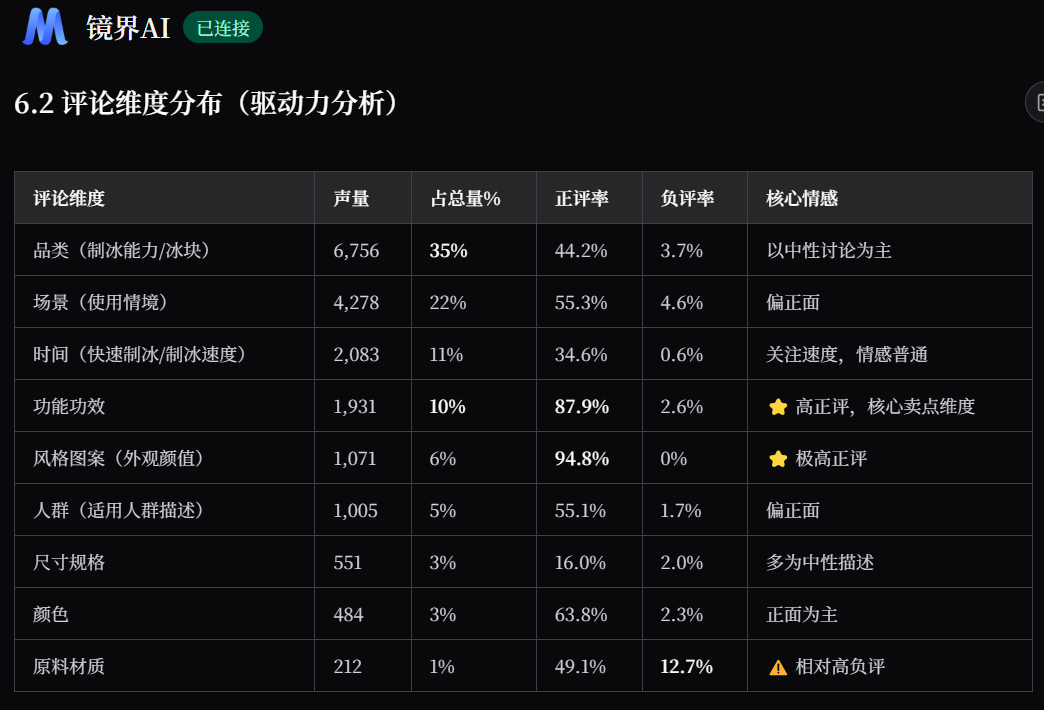Viewport: 1044px width, 710px height.
Task: Select the 品类（制冰能力/冰块）row label
Action: pyautogui.click(x=123, y=250)
